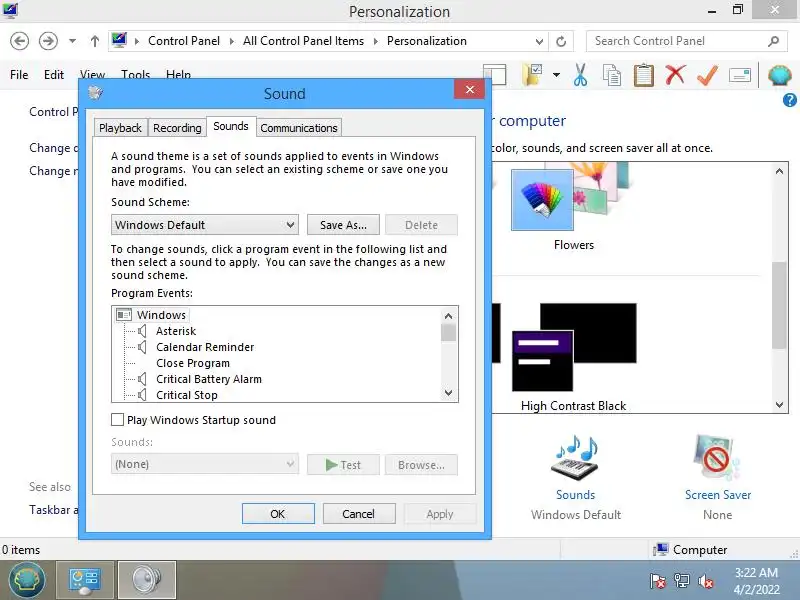800x600 pixels.
Task: Click the search magnifier icon
Action: [773, 41]
